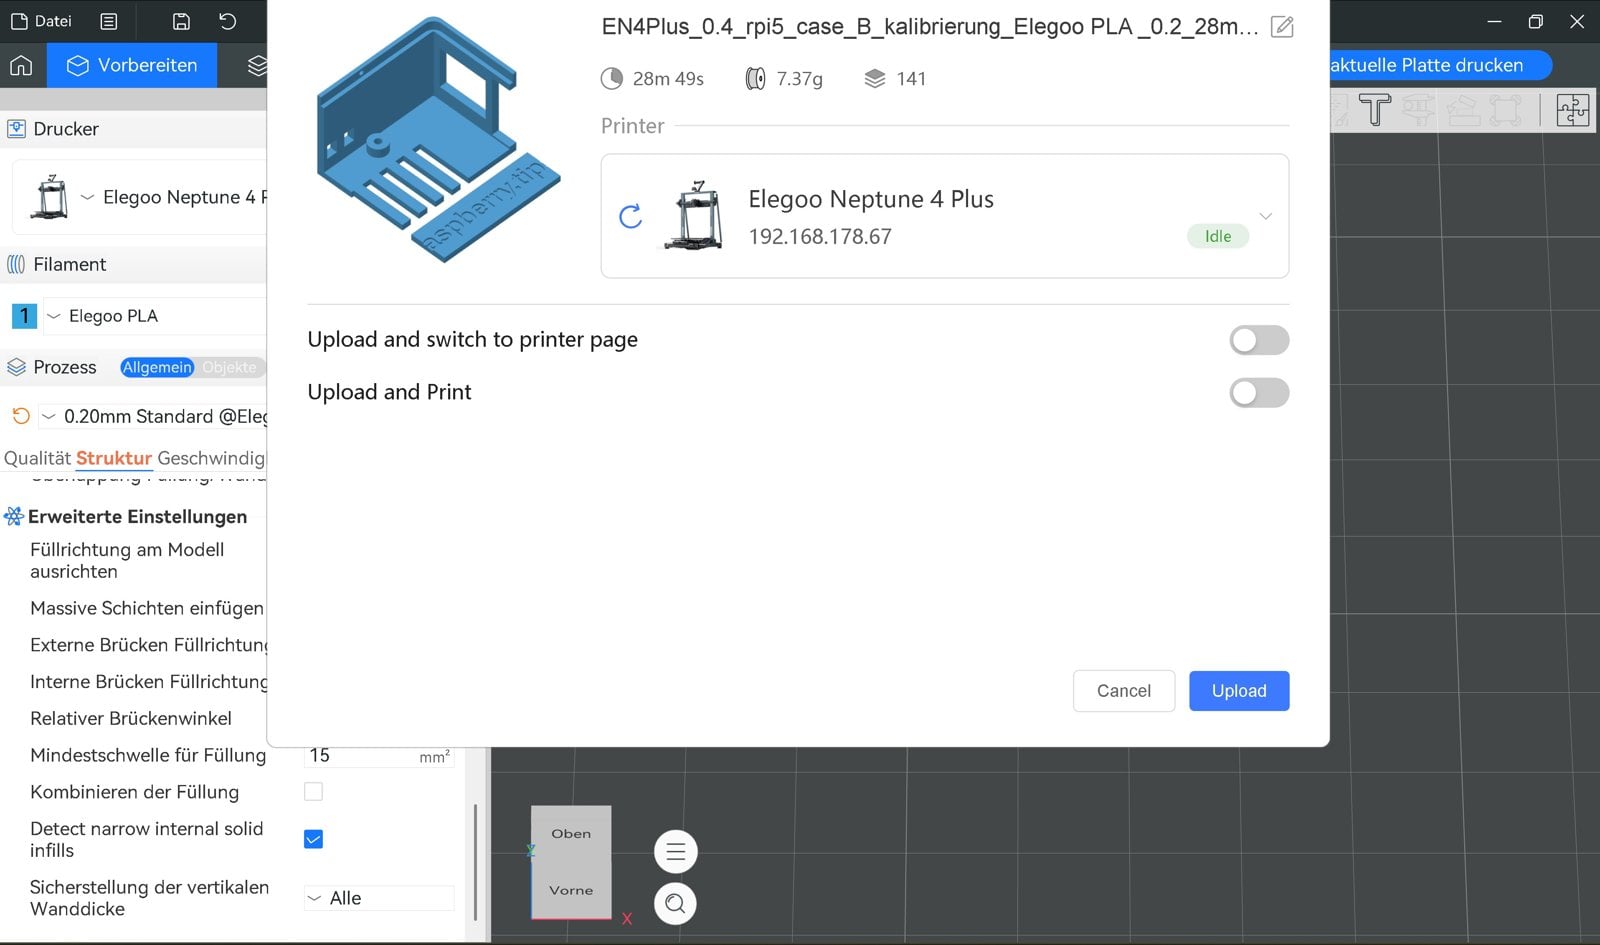This screenshot has width=1600, height=945.
Task: Edit the file name with the pencil icon
Action: (x=1282, y=27)
